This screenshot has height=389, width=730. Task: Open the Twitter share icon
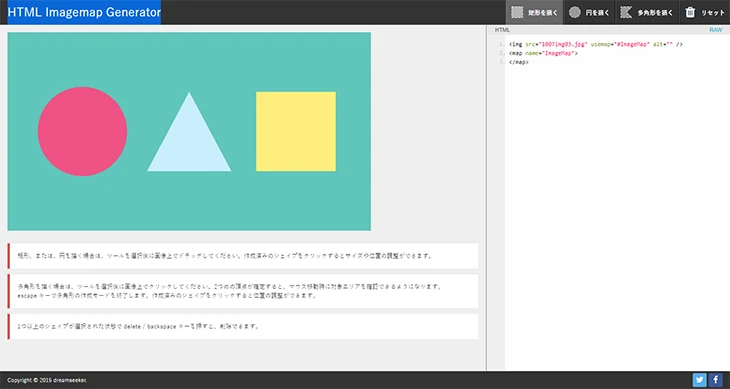pos(699,380)
